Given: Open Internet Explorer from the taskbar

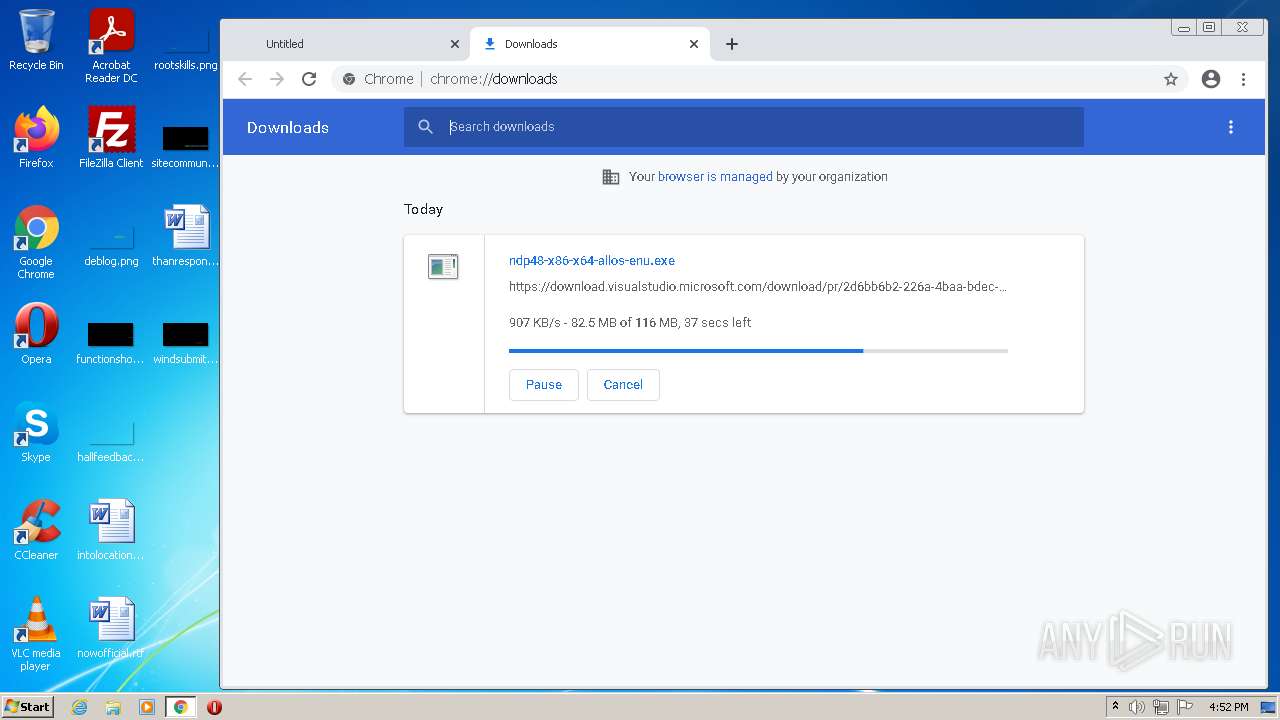Looking at the screenshot, I should pyautogui.click(x=80, y=707).
